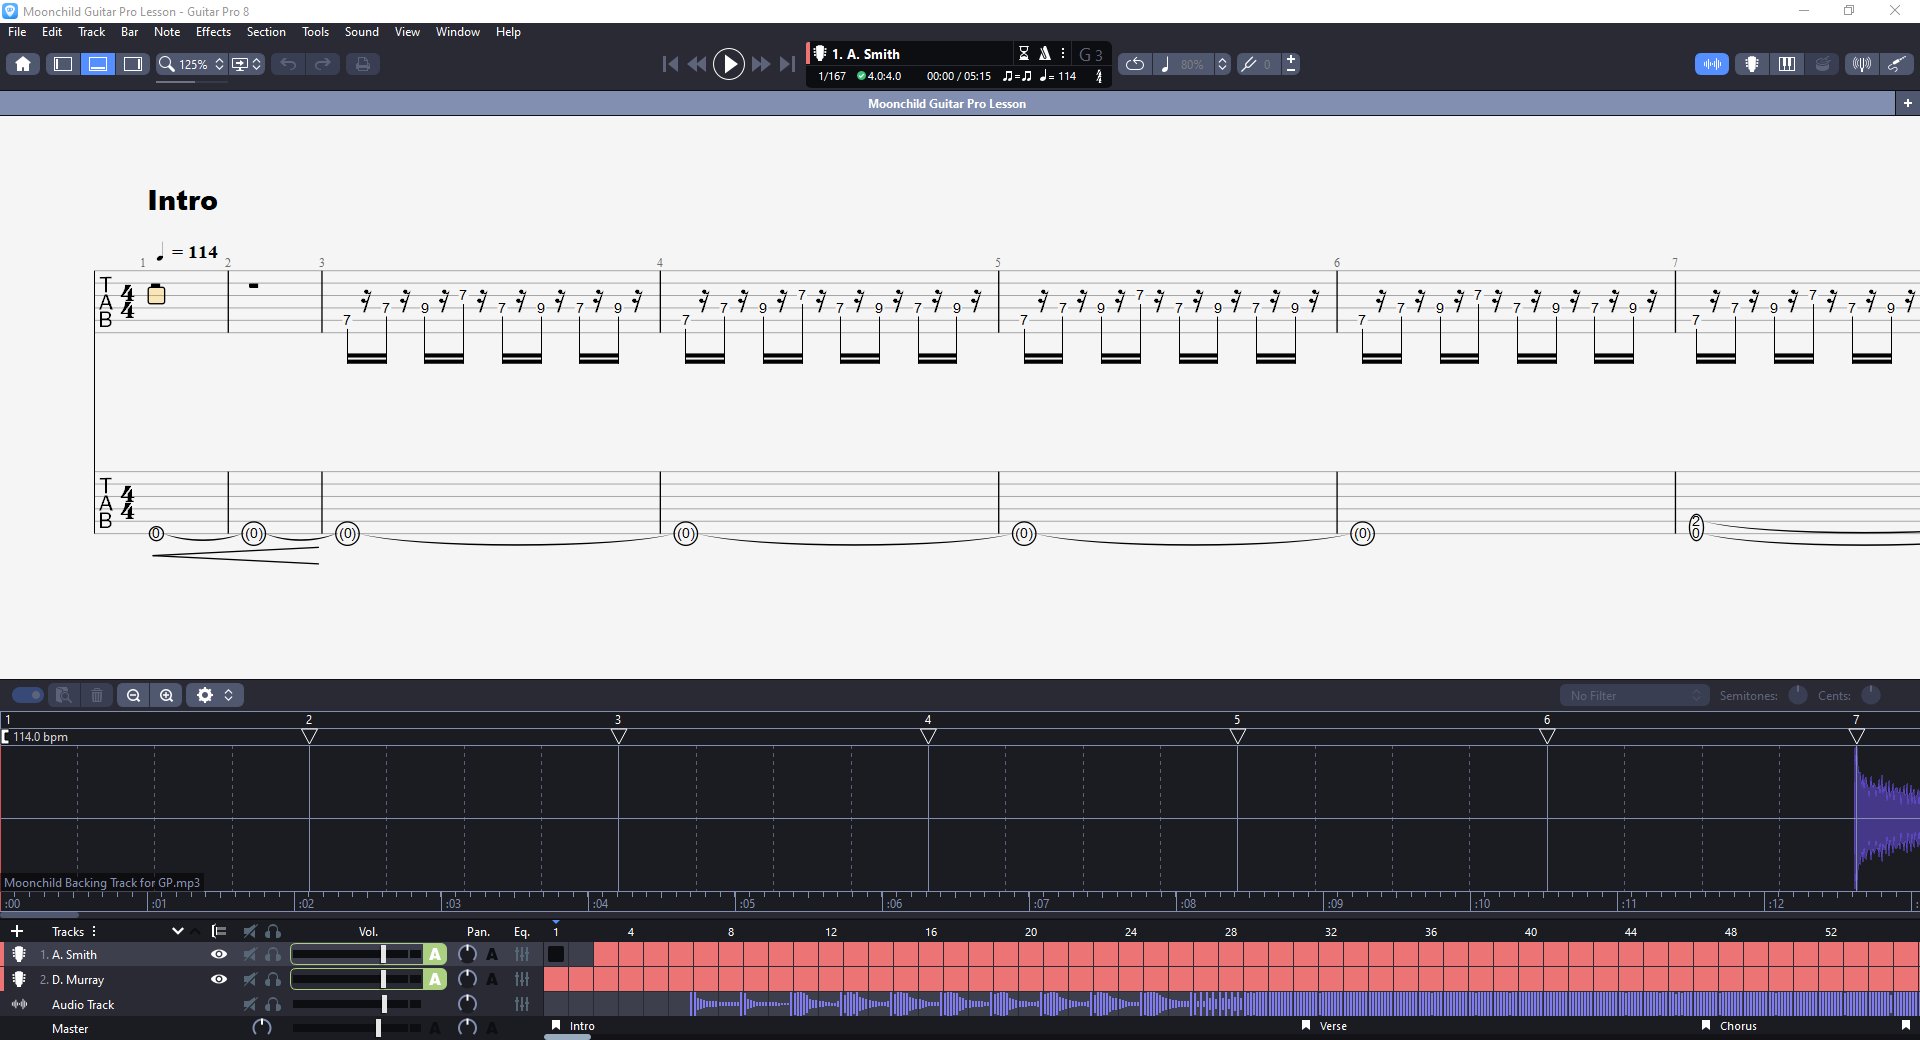Mute the Audio Track

pos(250,1004)
